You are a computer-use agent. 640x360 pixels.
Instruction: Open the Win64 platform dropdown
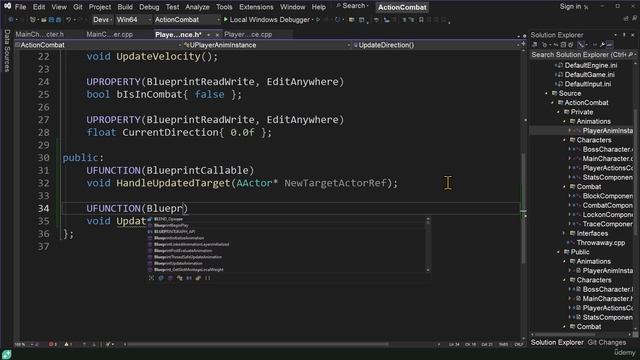point(133,20)
